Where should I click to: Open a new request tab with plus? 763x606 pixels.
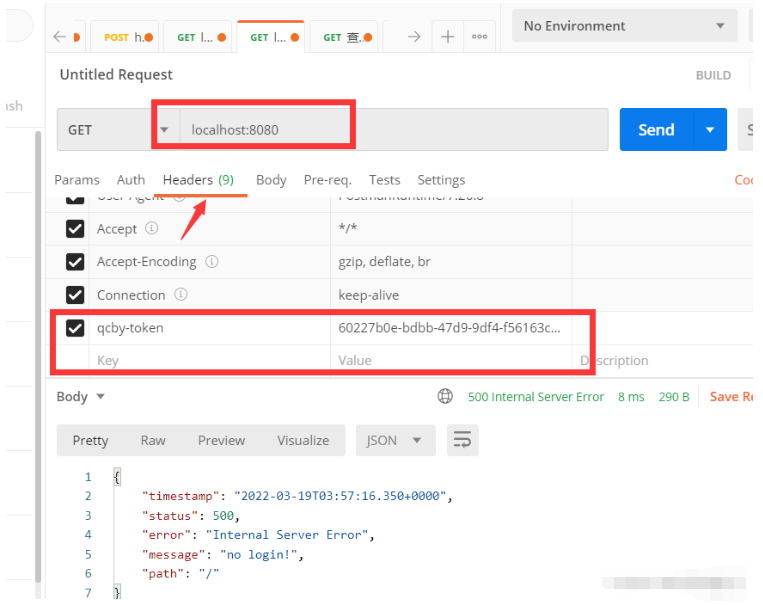click(x=448, y=37)
